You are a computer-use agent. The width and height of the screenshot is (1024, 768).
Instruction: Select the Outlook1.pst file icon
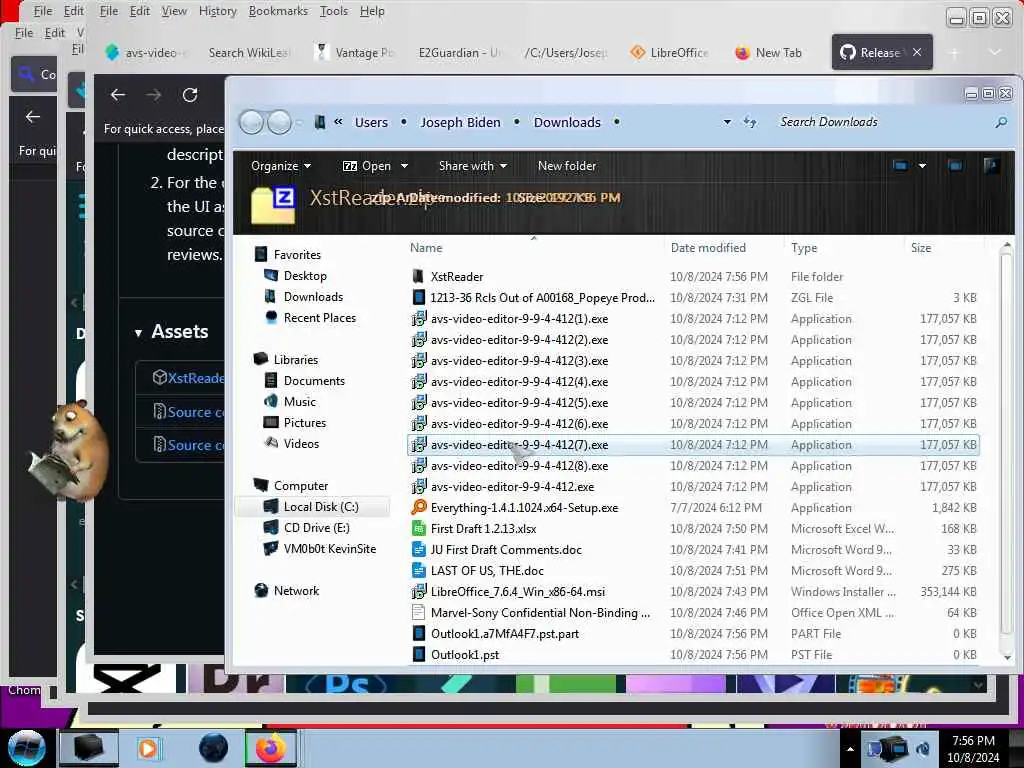(x=419, y=654)
